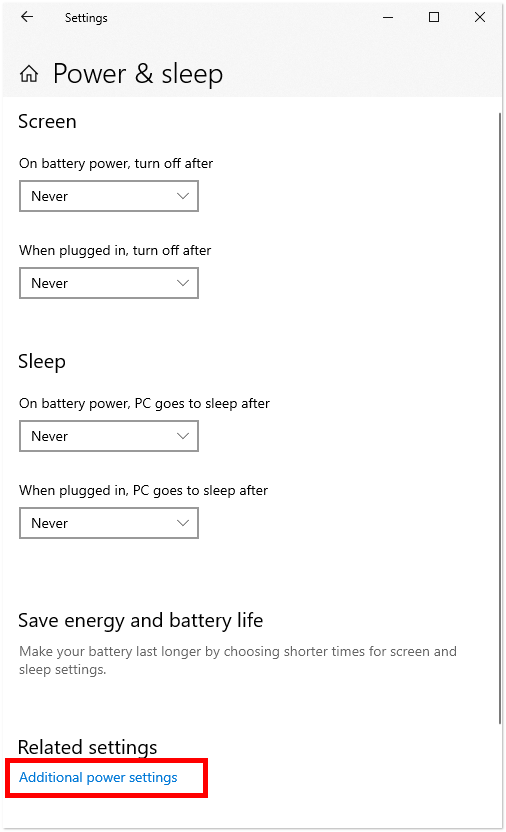Image resolution: width=506 pixels, height=832 pixels.
Task: Go back using the arrow icon
Action: click(27, 17)
